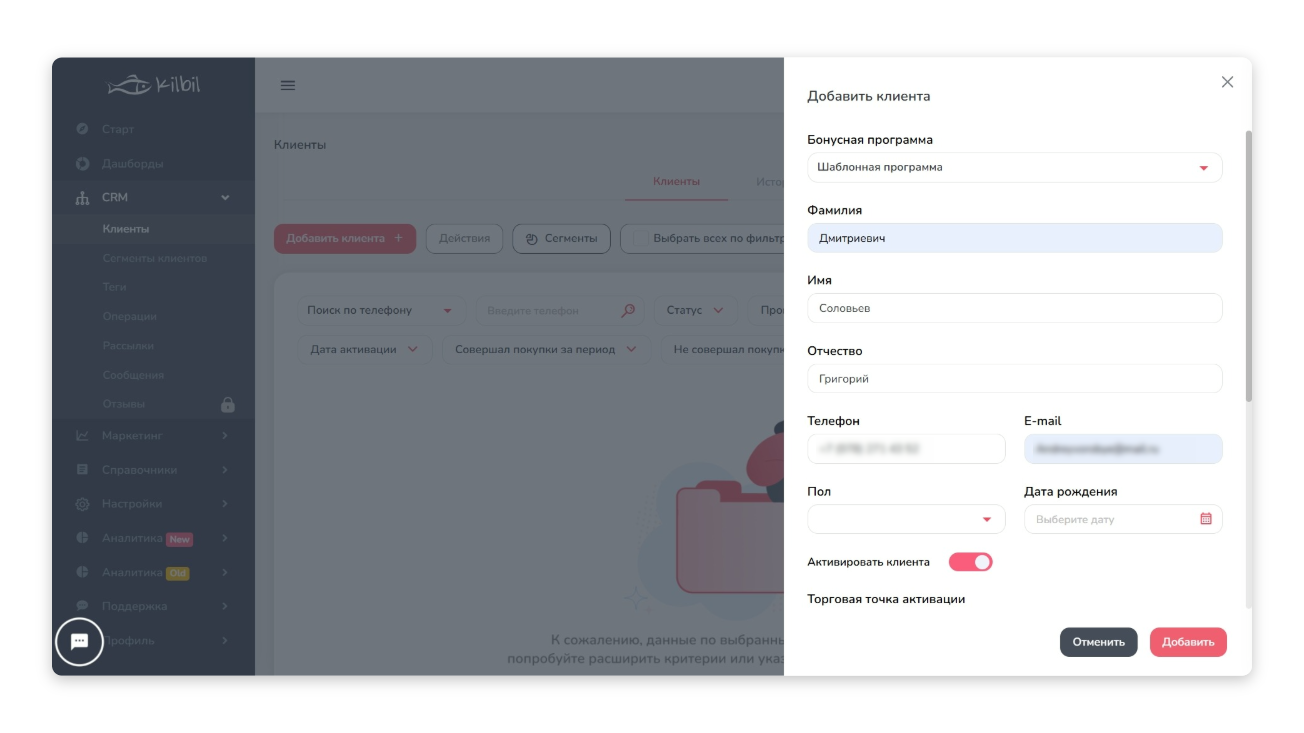
Task: Click the Маркетинг chart icon
Action: pyautogui.click(x=83, y=436)
